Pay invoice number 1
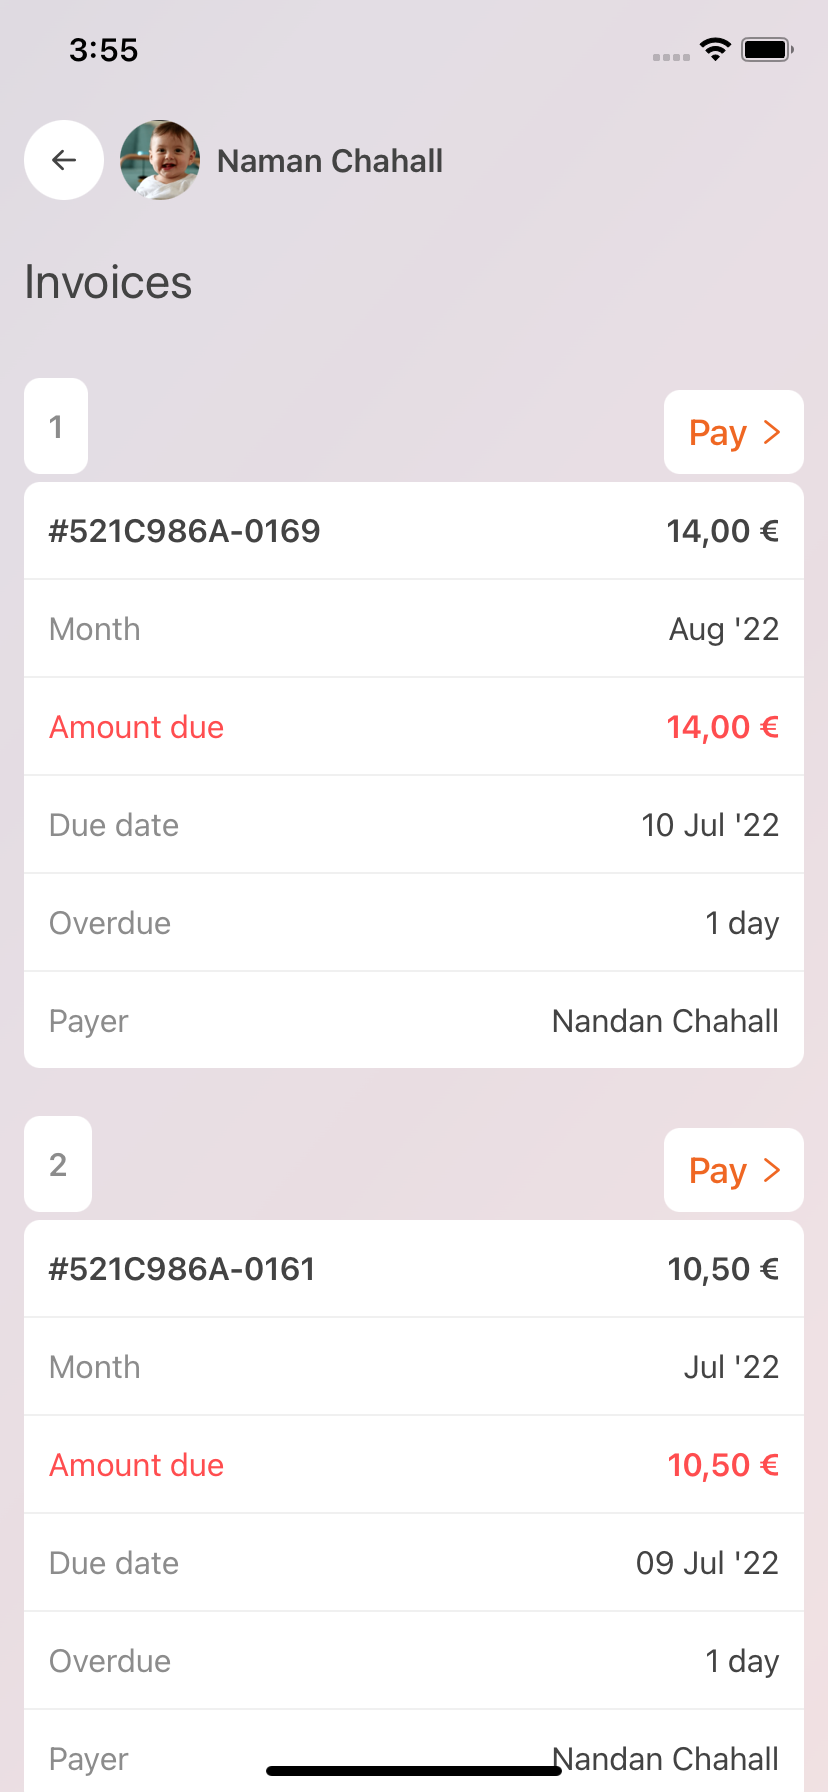 coord(733,432)
